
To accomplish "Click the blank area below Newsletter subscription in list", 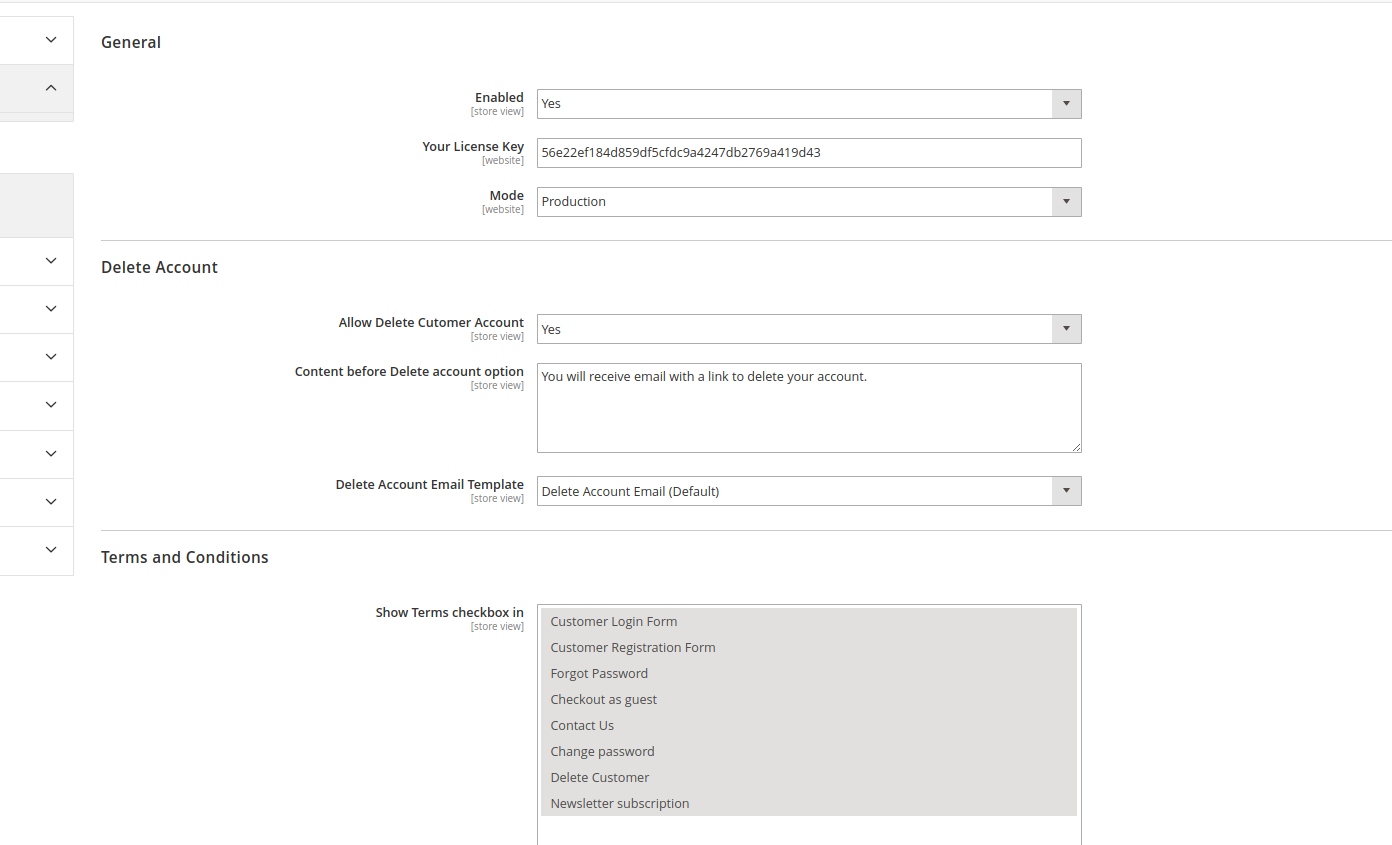I will tap(808, 830).
